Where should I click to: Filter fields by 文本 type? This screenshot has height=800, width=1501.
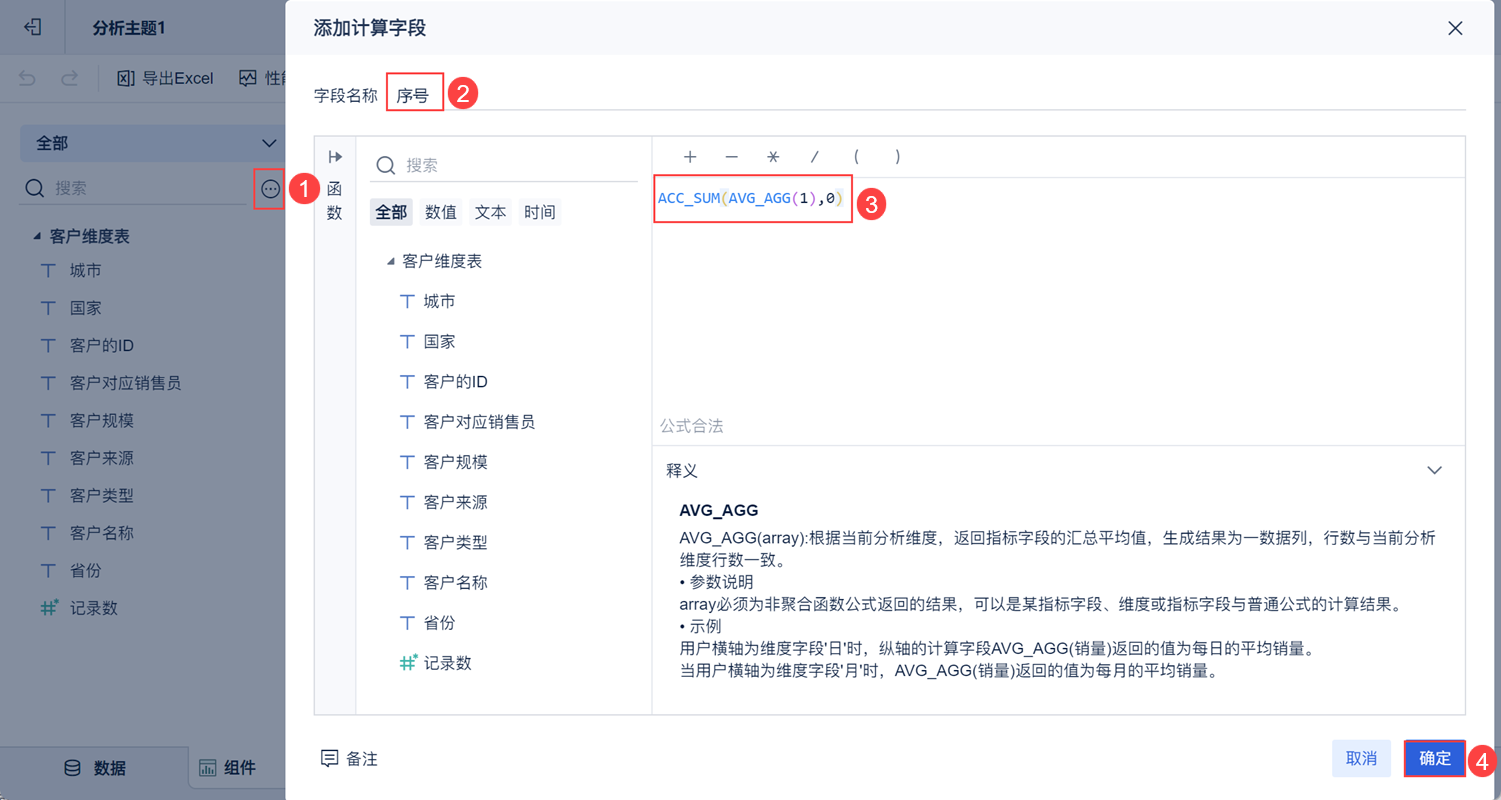click(x=490, y=212)
